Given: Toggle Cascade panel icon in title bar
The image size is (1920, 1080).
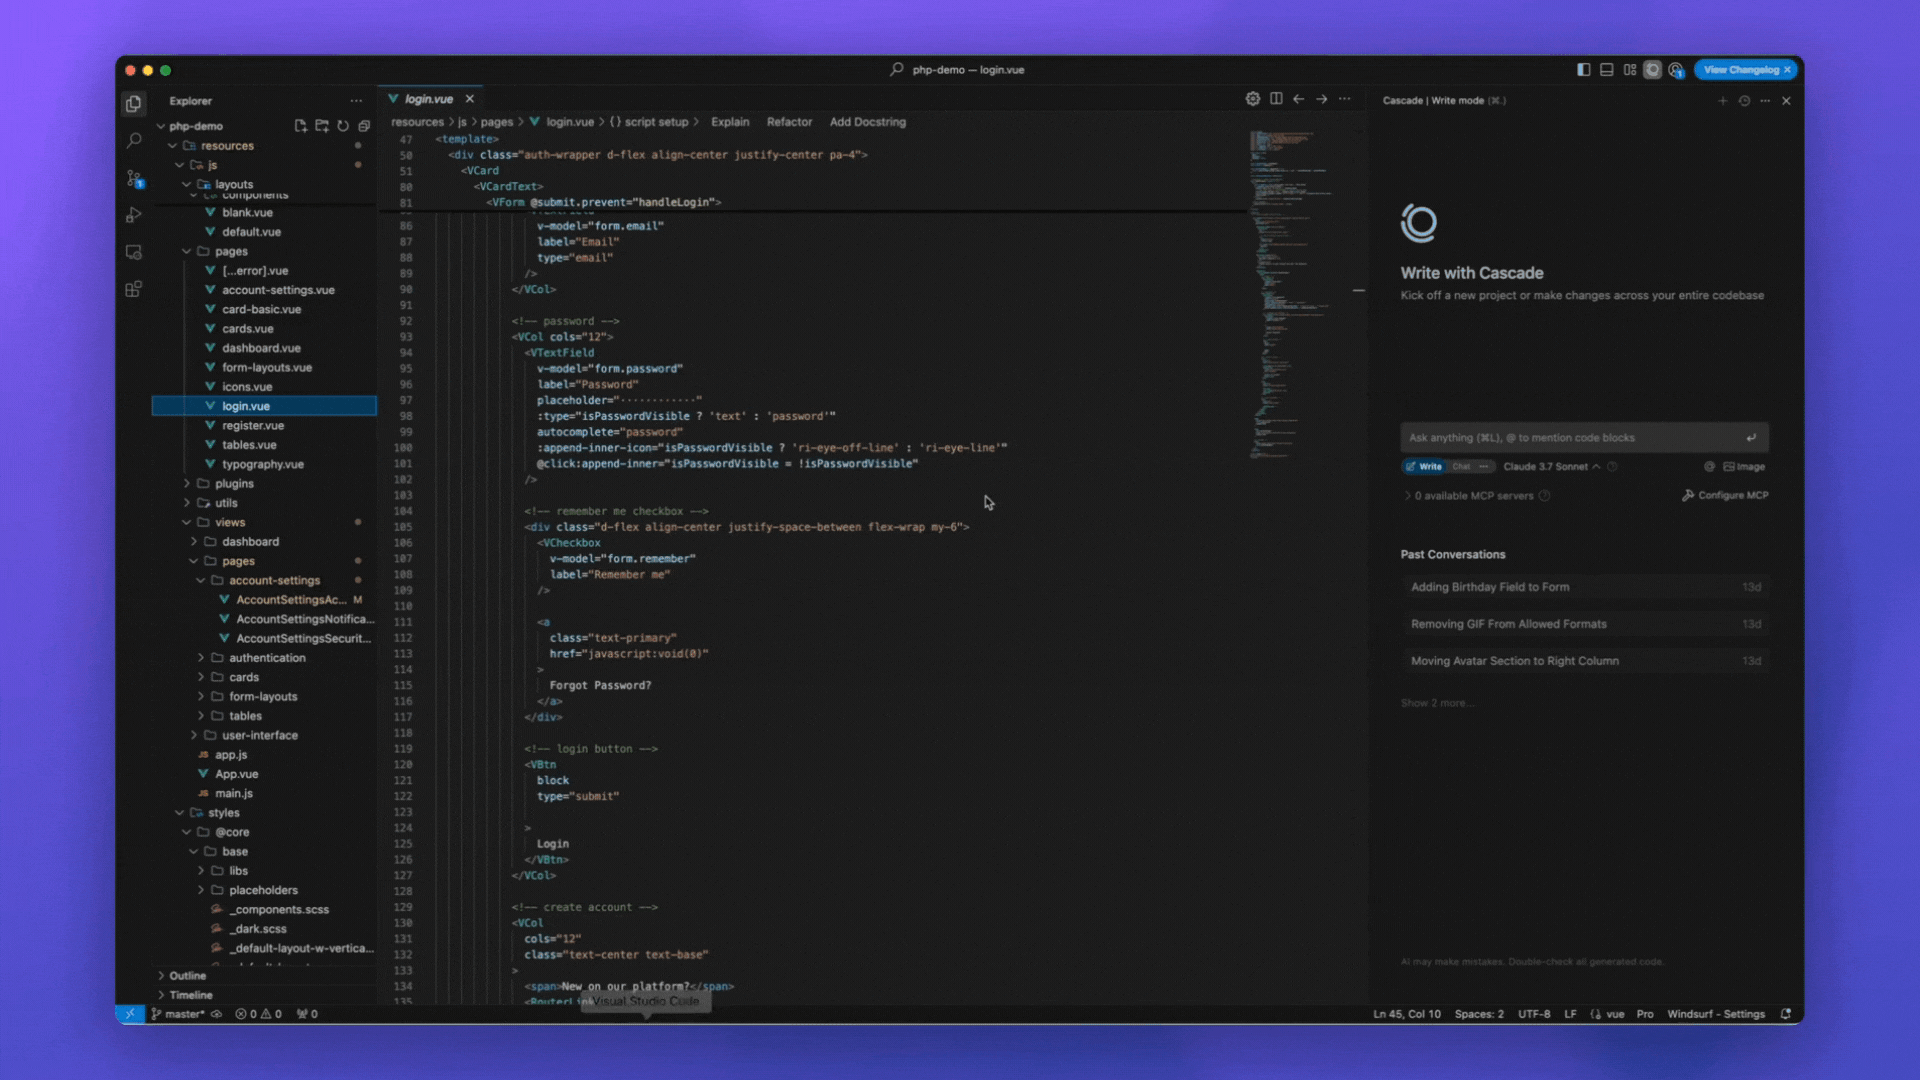Looking at the screenshot, I should click(x=1653, y=70).
